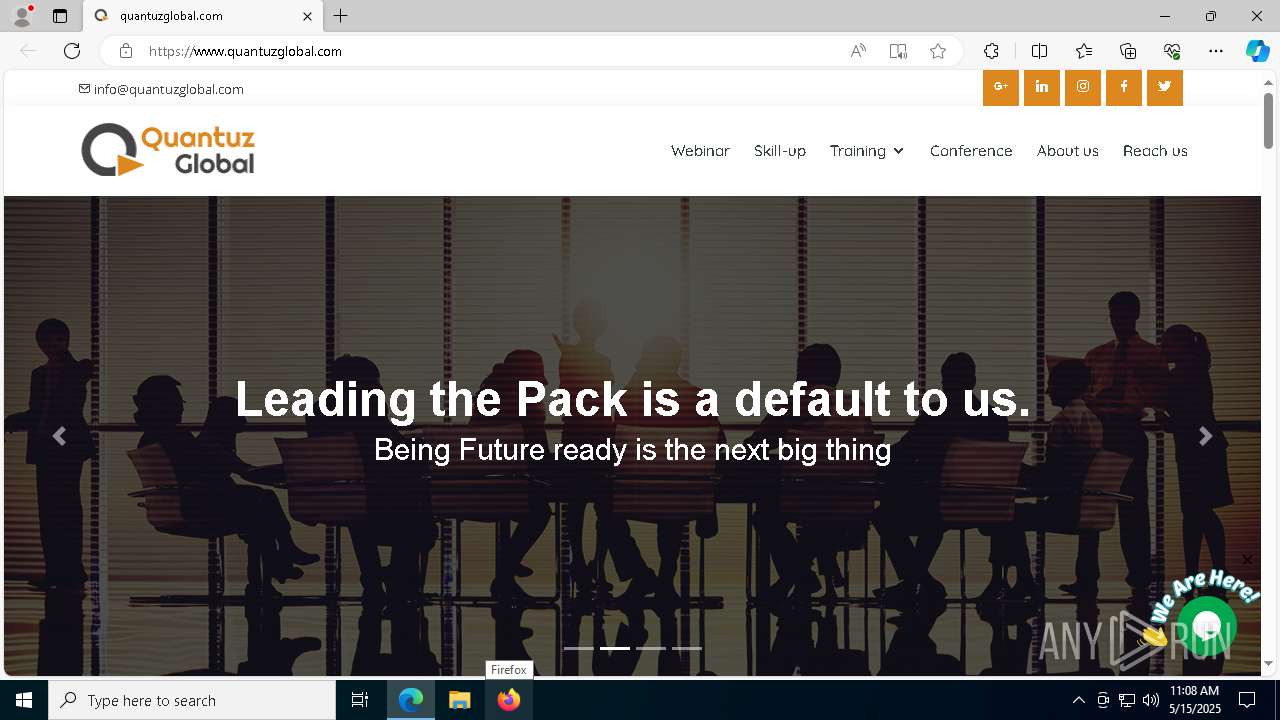Open the Favorites list icon
This screenshot has width=1280, height=720.
[x=1084, y=51]
